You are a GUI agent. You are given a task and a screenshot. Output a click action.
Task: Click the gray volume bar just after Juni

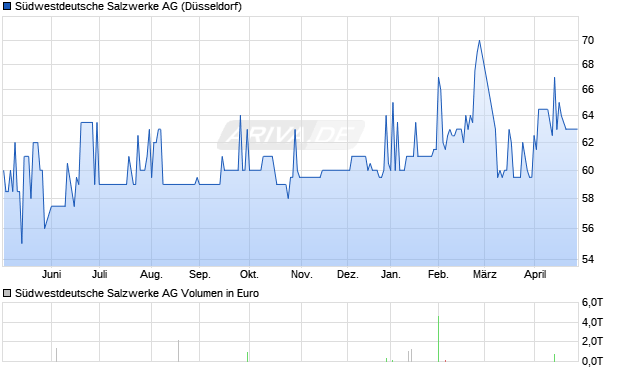coord(56,355)
